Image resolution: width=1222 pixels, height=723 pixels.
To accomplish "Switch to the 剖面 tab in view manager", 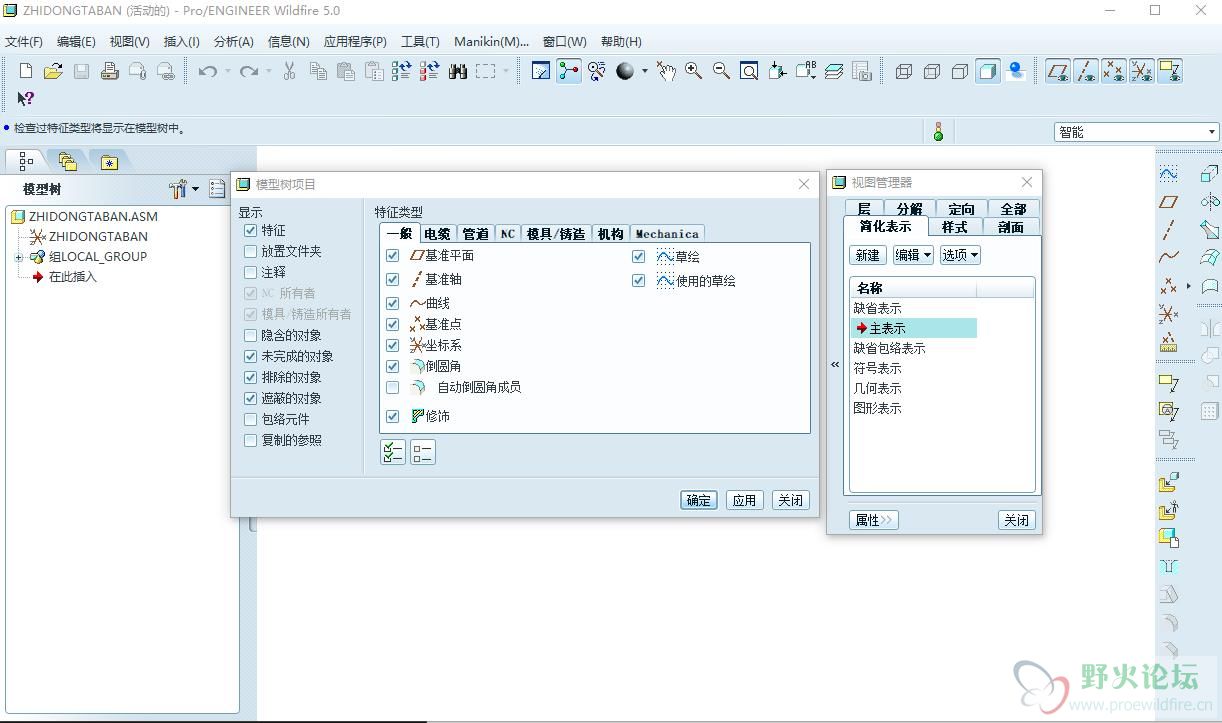I will tap(1011, 227).
